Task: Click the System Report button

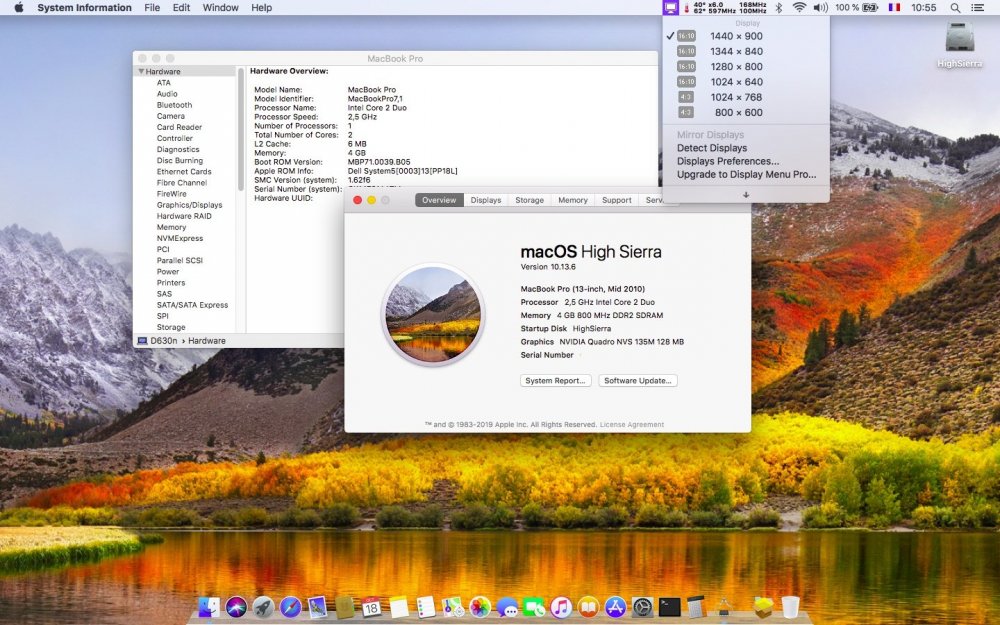Action: coord(555,380)
